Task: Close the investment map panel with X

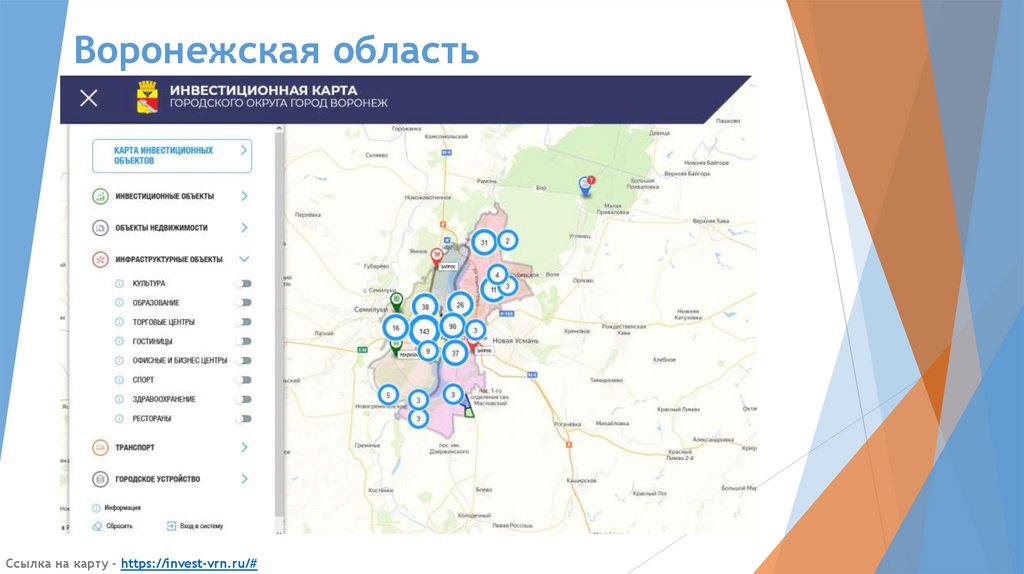Action: click(x=89, y=99)
